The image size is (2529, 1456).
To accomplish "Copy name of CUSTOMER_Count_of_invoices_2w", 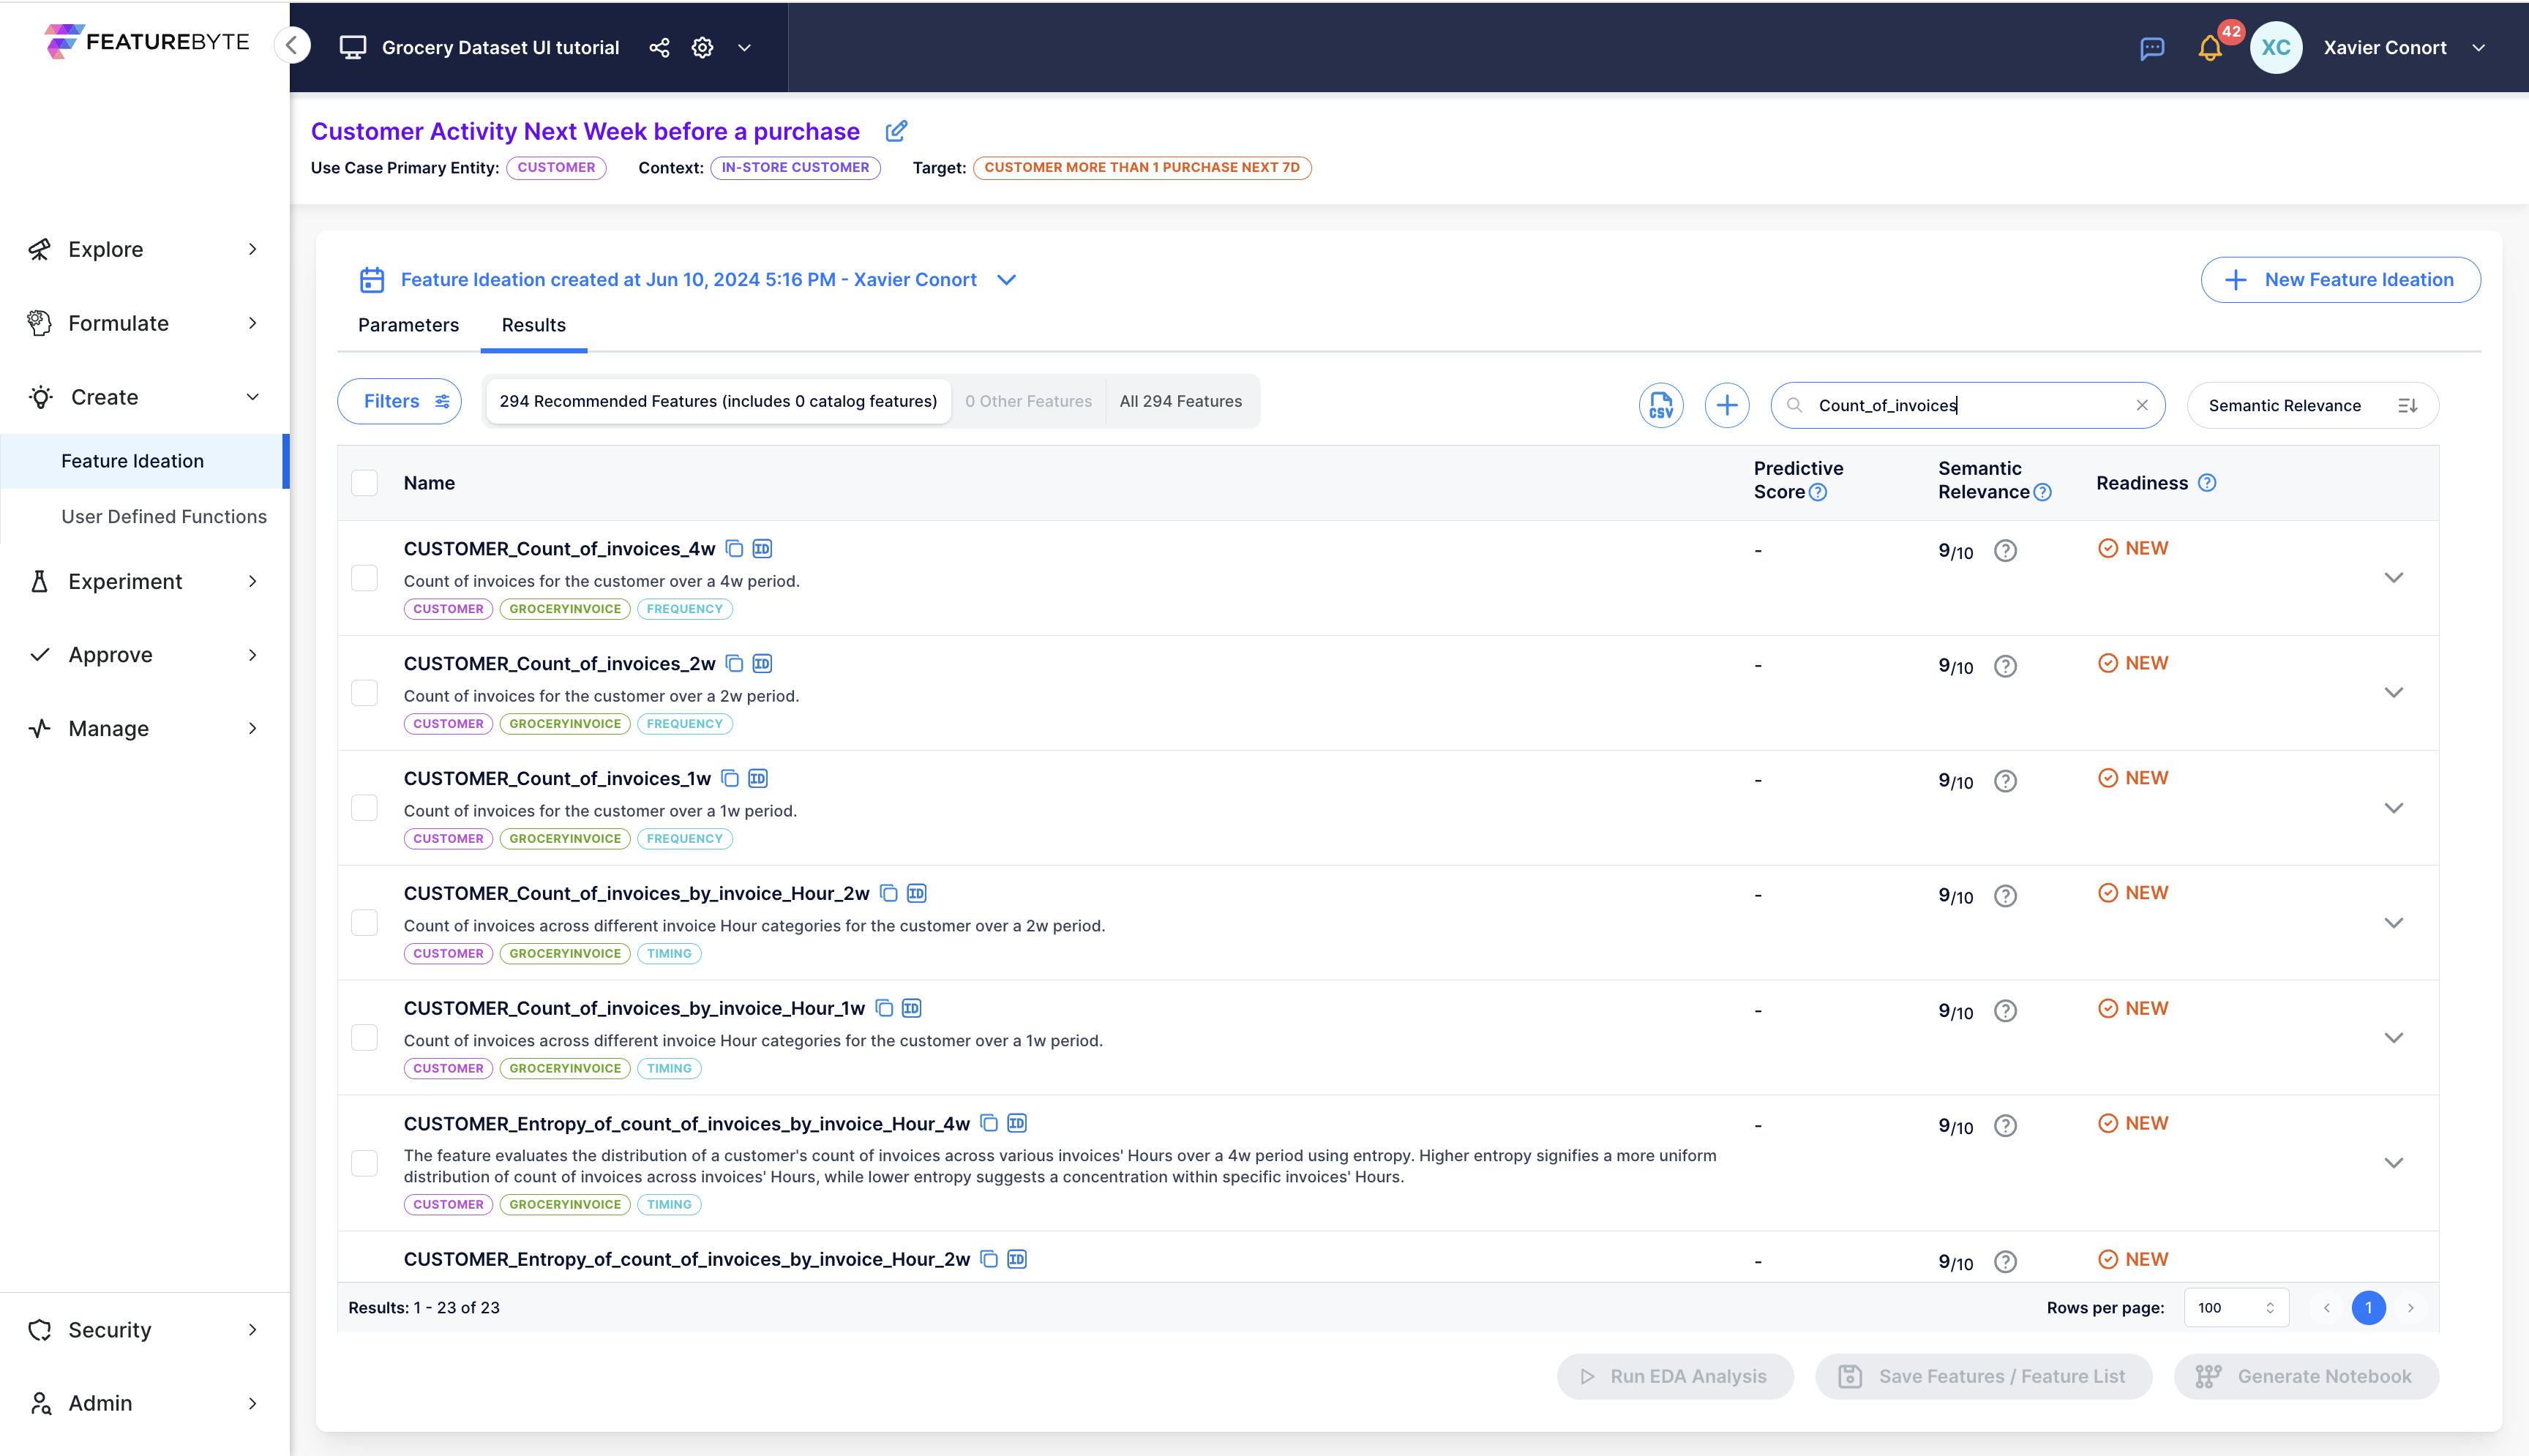I will pyautogui.click(x=734, y=663).
